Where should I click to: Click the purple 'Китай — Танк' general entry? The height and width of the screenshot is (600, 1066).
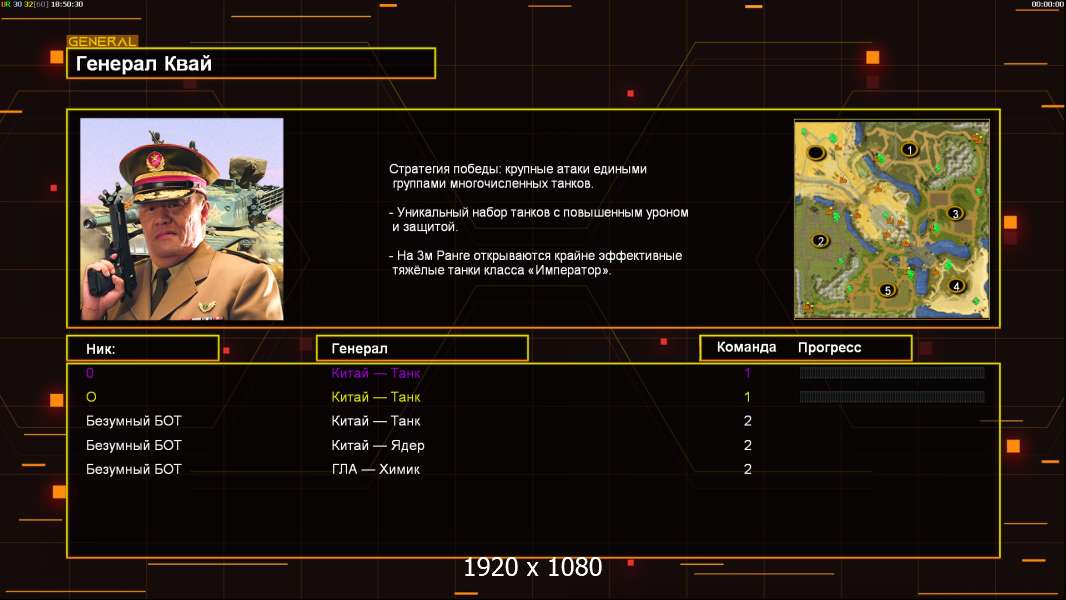click(x=375, y=373)
